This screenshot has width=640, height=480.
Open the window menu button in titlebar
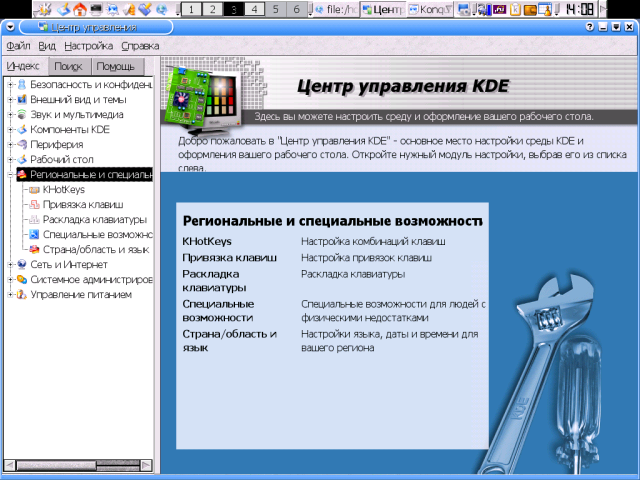(x=10, y=27)
